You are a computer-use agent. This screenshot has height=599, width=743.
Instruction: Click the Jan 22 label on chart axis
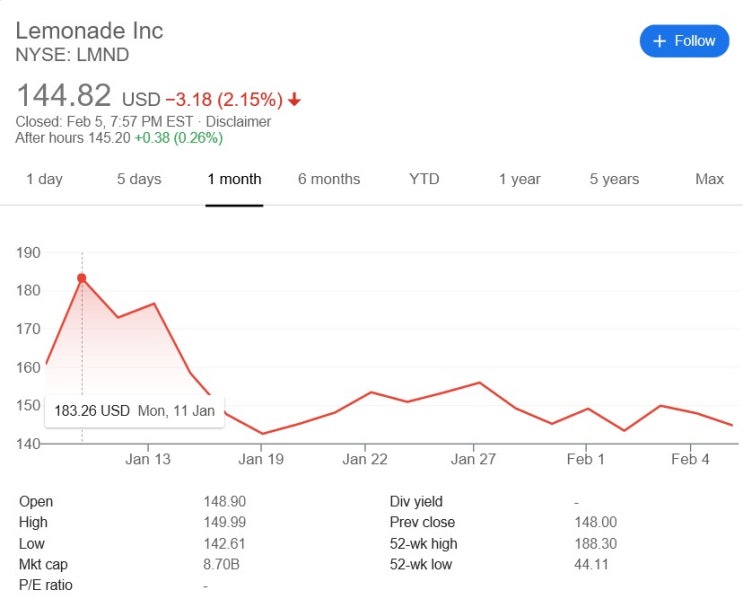coord(365,459)
